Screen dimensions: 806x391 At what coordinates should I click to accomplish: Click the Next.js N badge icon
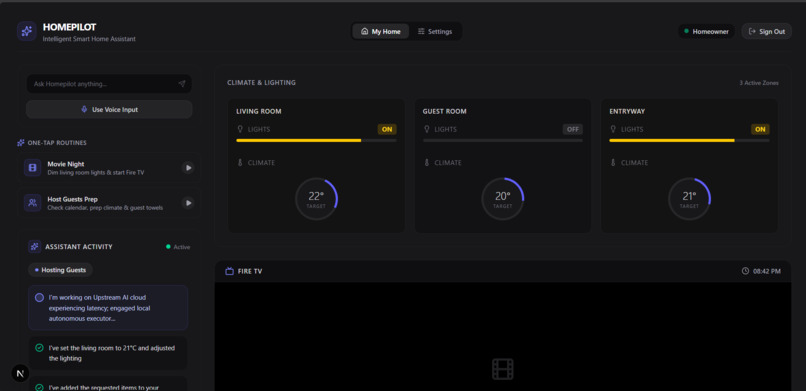(21, 374)
